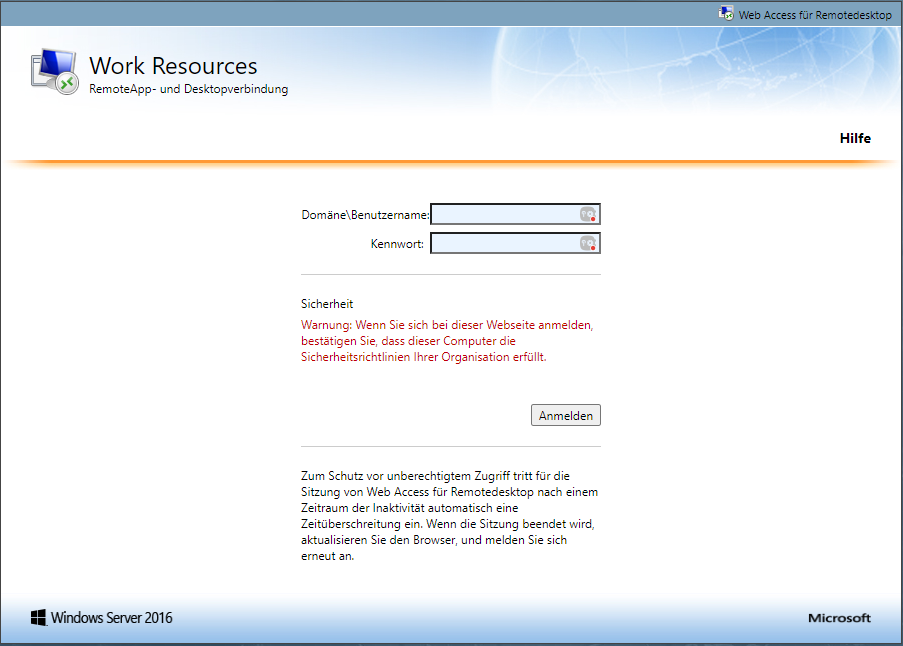Click the Work Resources RemoteApp computer icon
The width and height of the screenshot is (903, 646).
point(55,72)
